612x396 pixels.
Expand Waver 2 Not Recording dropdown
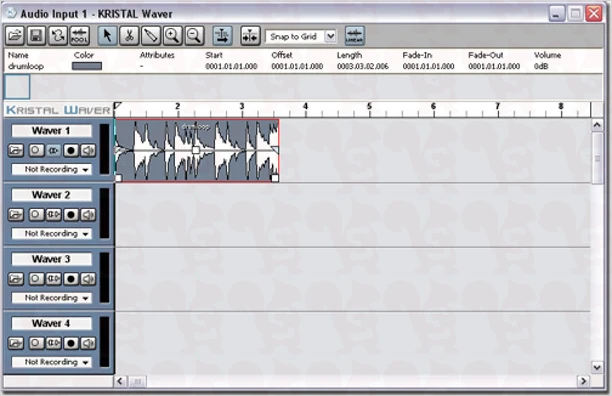pos(52,234)
